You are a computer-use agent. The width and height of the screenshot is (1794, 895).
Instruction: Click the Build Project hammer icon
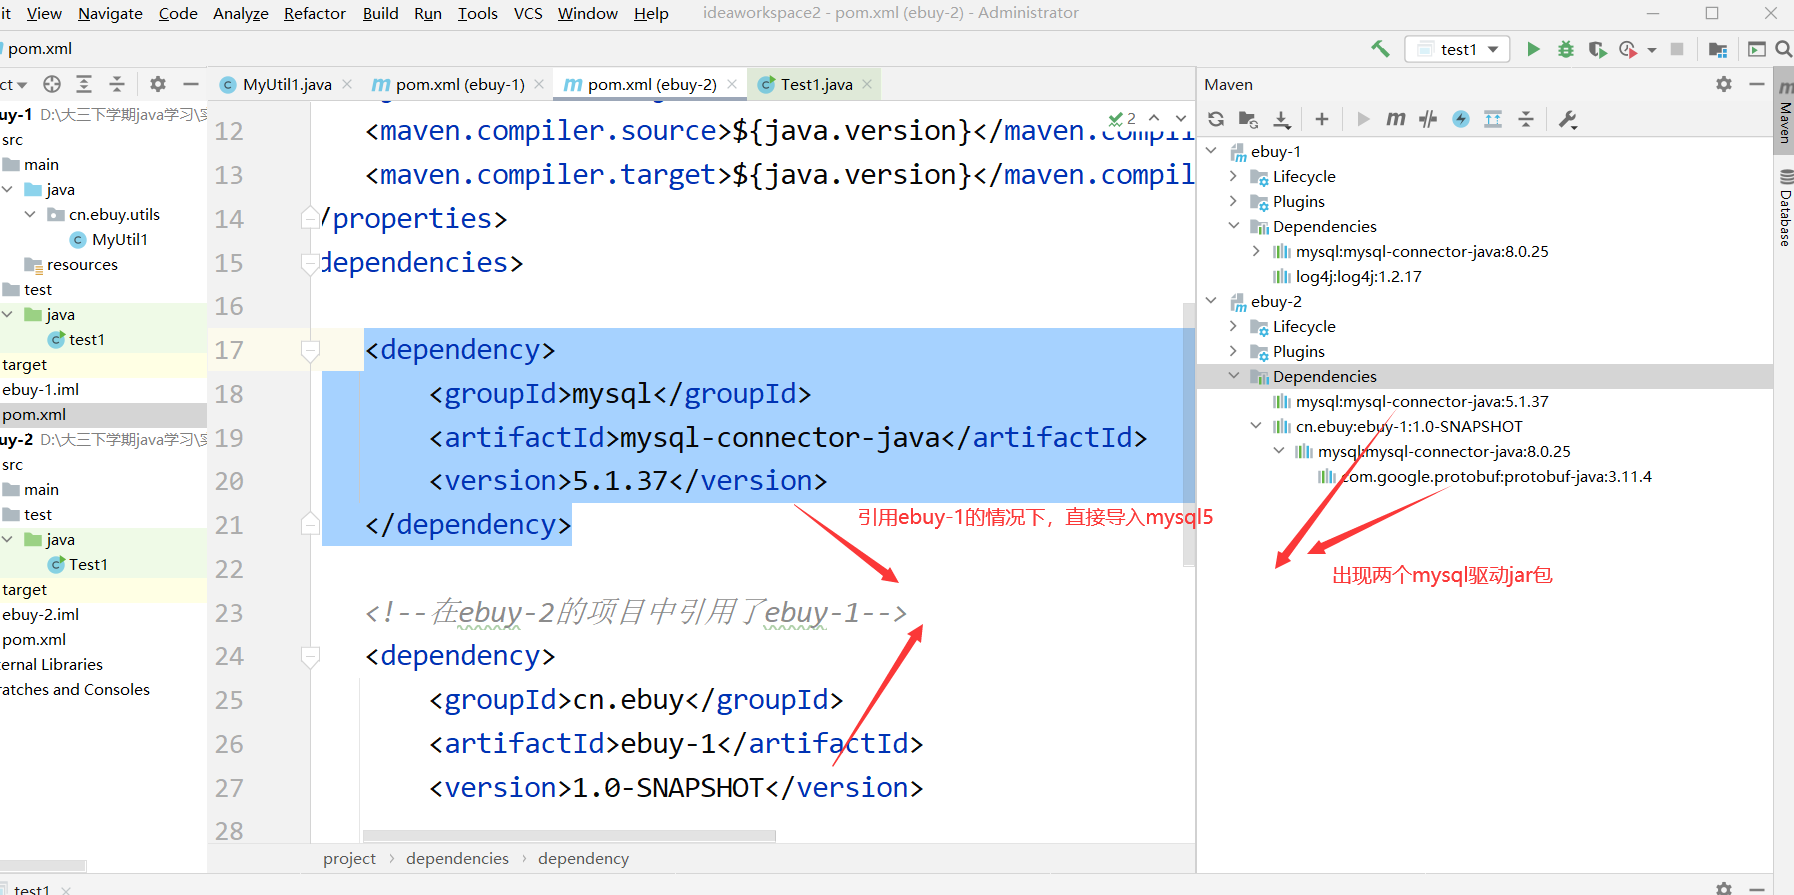click(x=1381, y=49)
